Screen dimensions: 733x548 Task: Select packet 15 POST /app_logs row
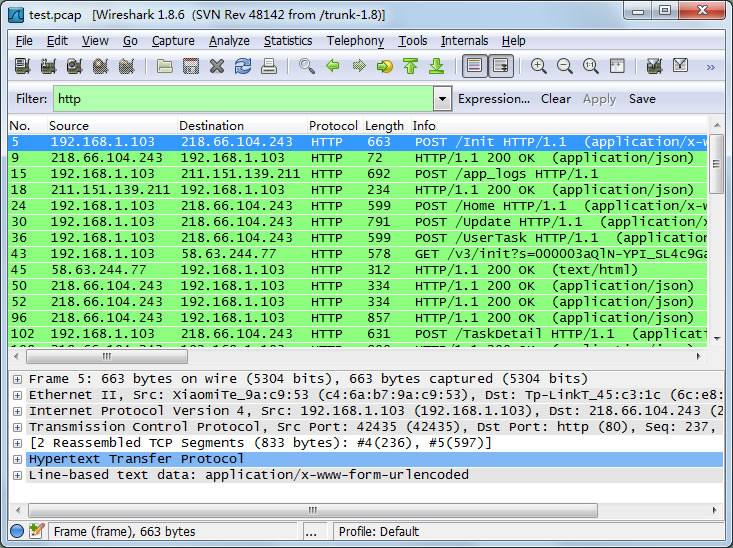[358, 174]
